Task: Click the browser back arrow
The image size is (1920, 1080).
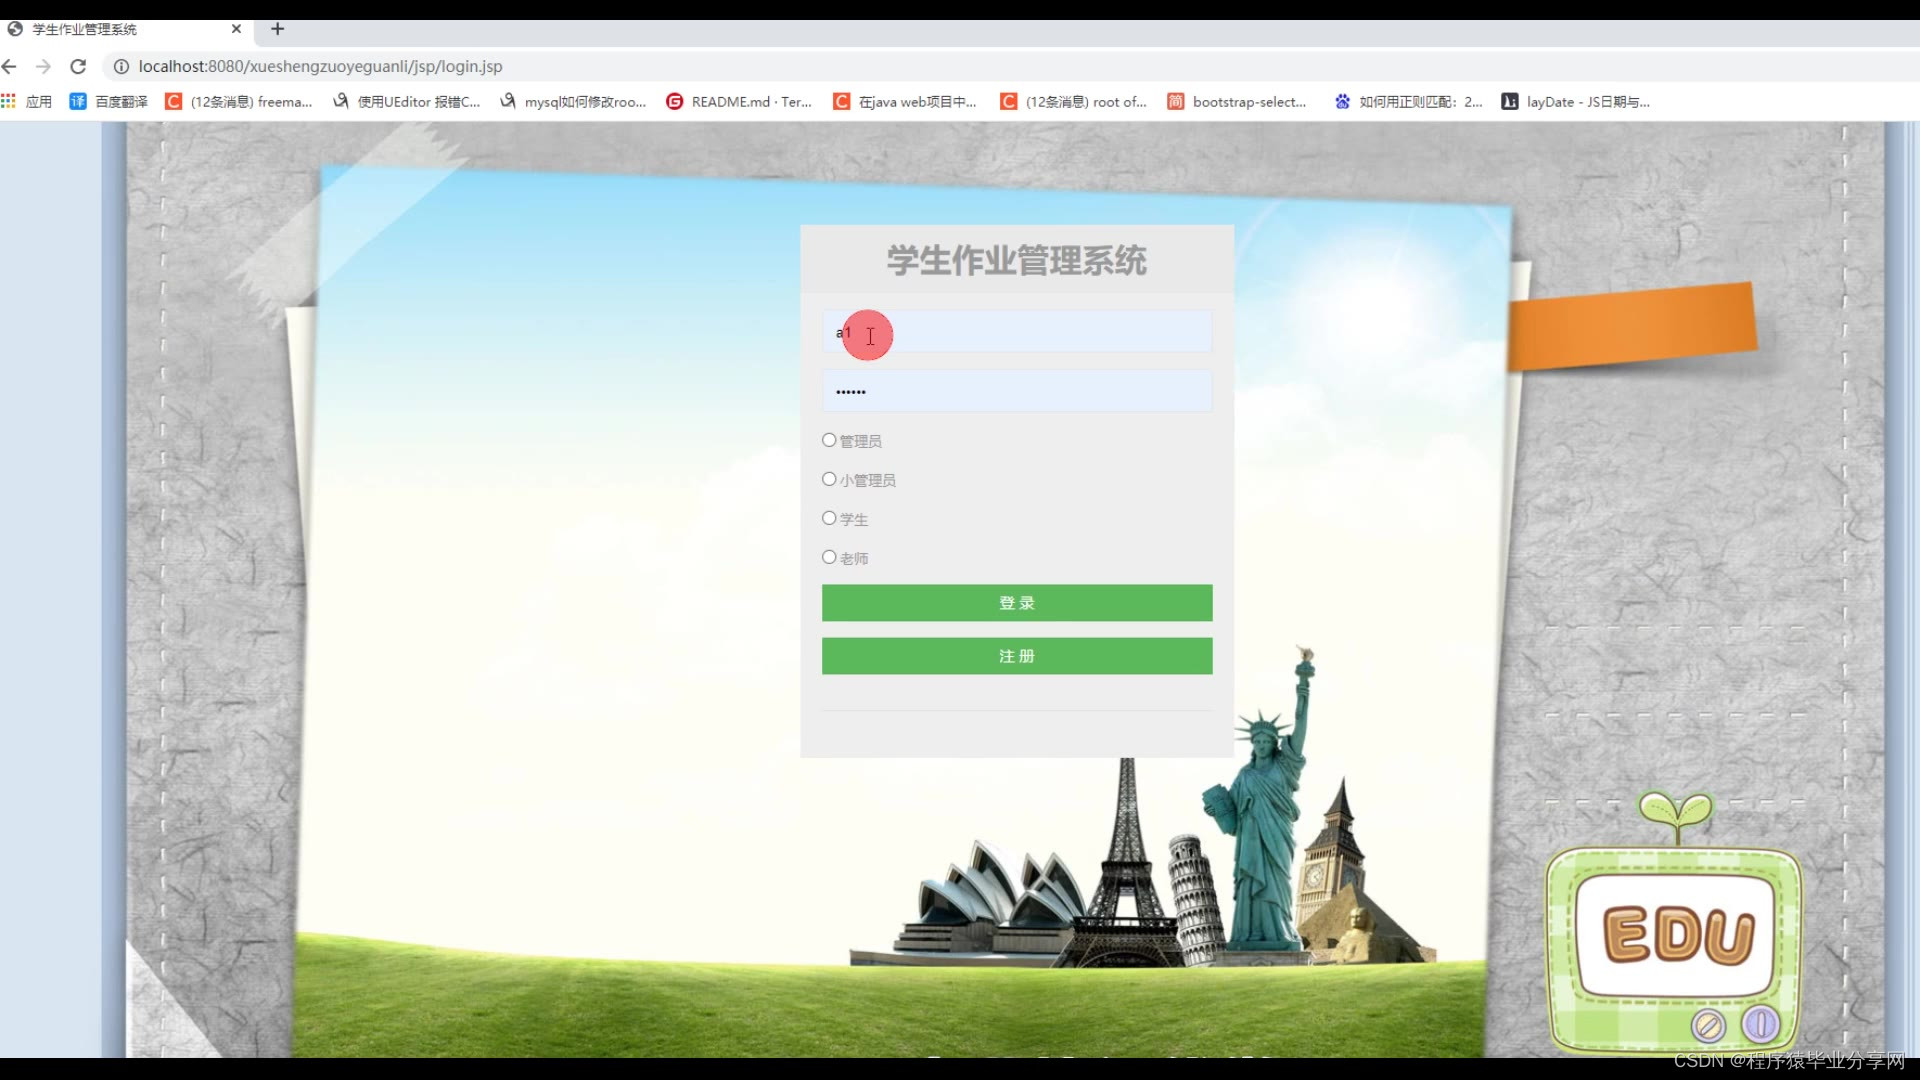Action: pos(10,66)
